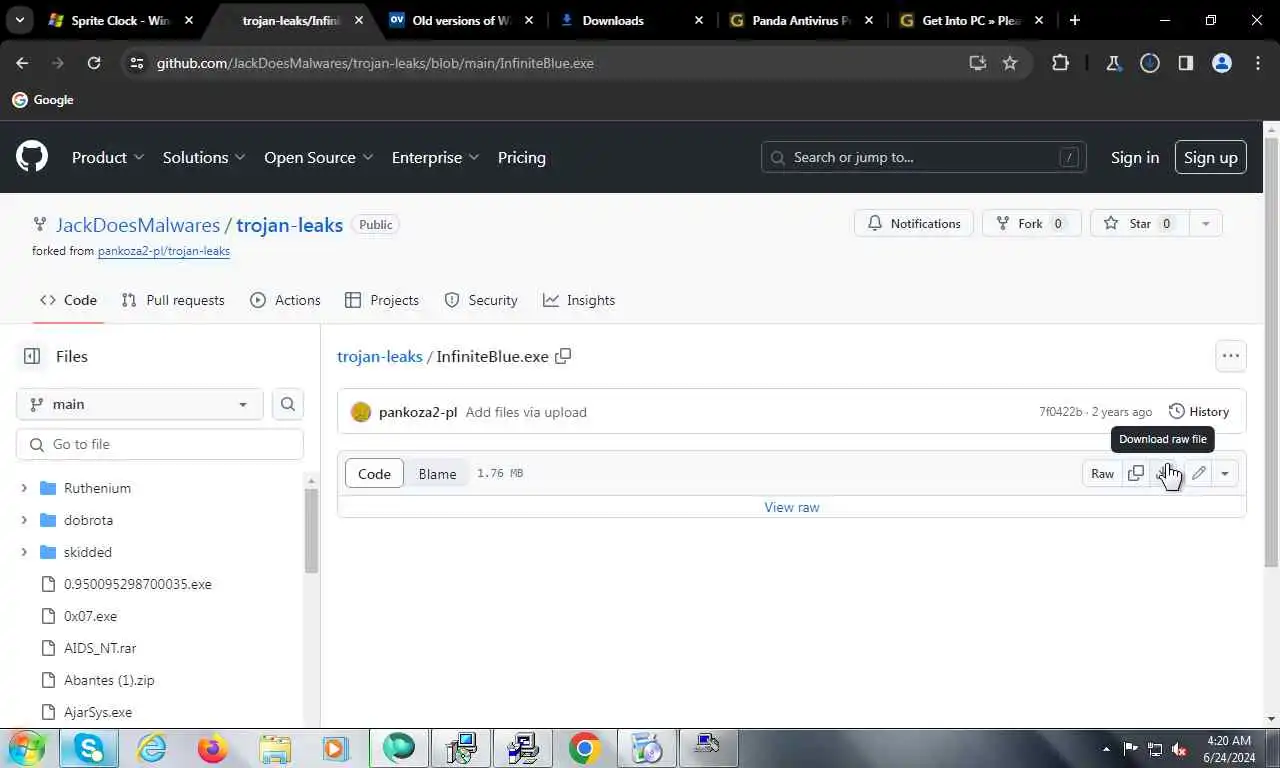The image size is (1280, 768).
Task: Open new browser tab with plus button
Action: [x=1074, y=20]
